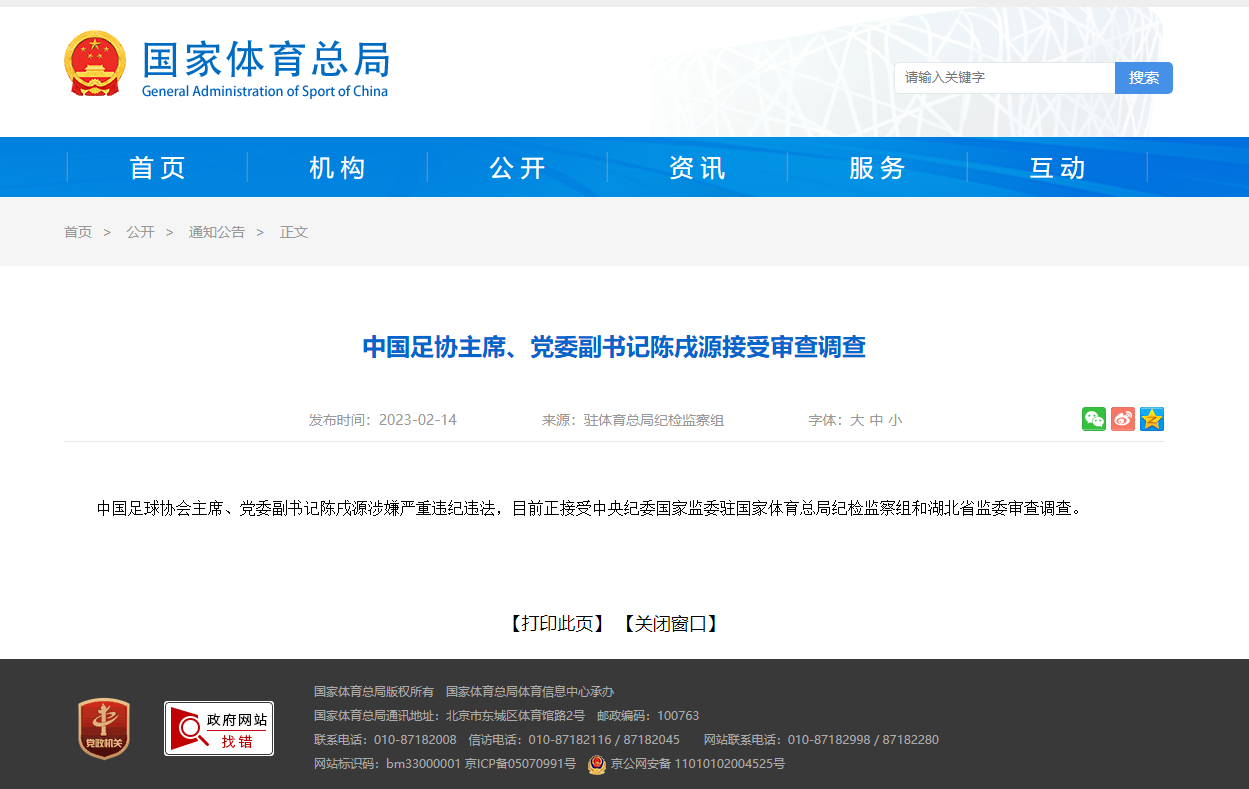
Task: Click the 政府网站找错 error-report icon
Action: pyautogui.click(x=219, y=728)
